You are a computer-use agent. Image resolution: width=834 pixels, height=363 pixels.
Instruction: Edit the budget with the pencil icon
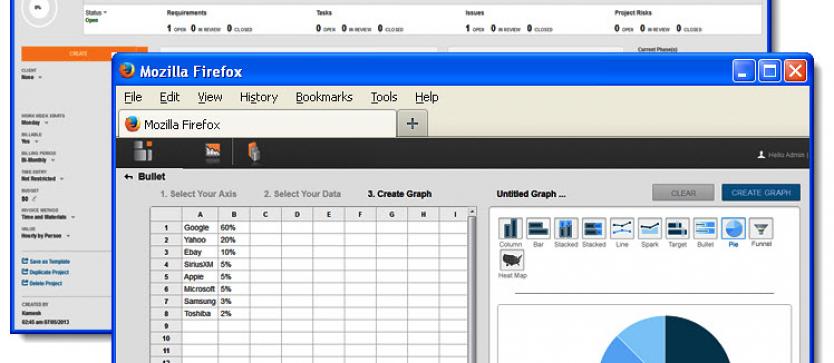point(34,199)
